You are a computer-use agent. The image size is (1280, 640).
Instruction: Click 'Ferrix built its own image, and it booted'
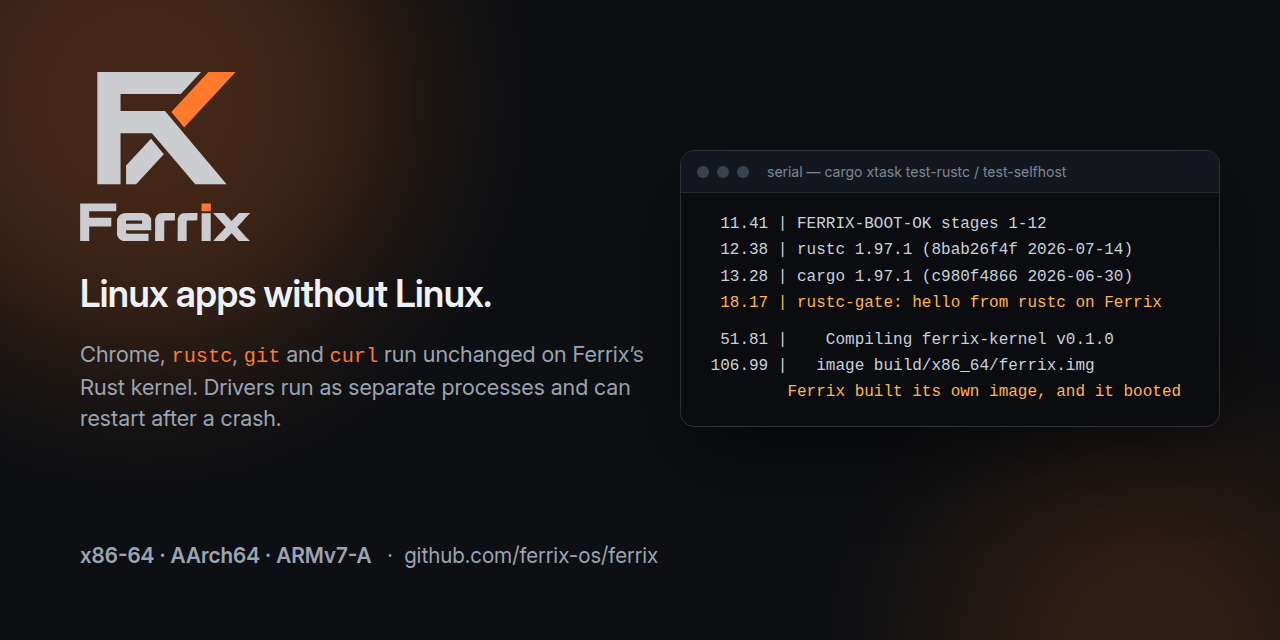pyautogui.click(x=984, y=391)
